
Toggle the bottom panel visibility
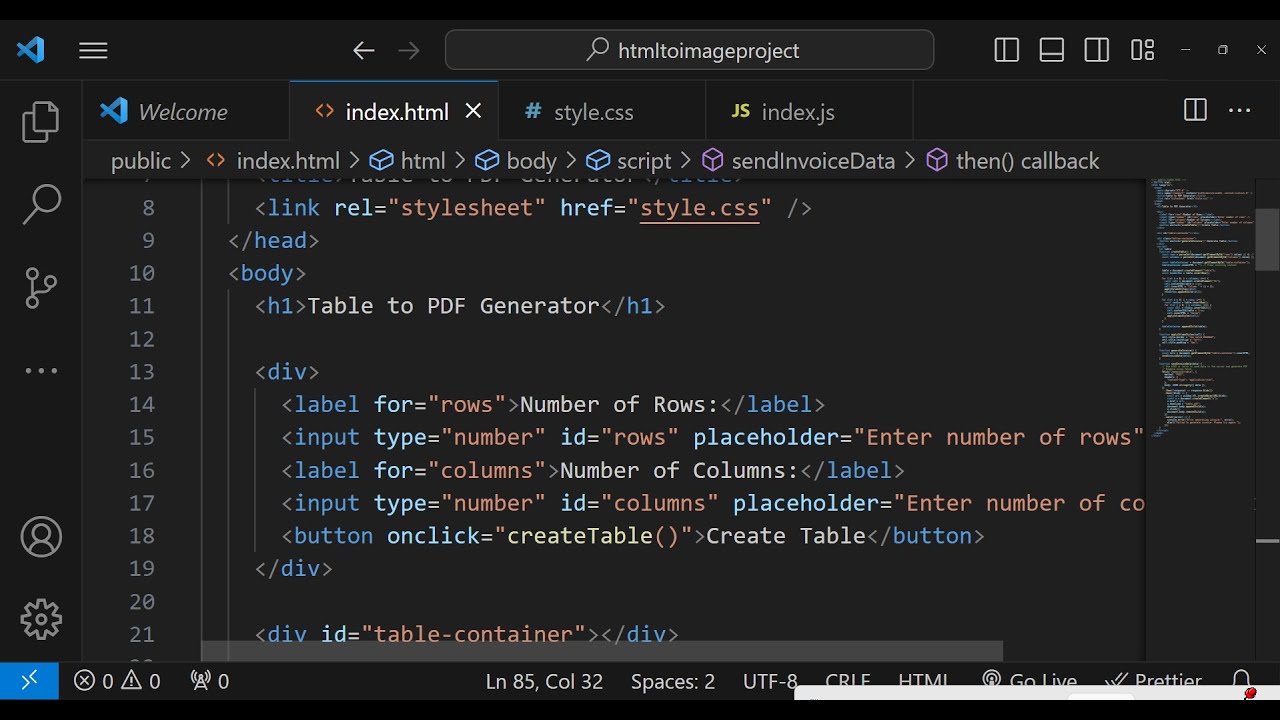tap(1052, 50)
